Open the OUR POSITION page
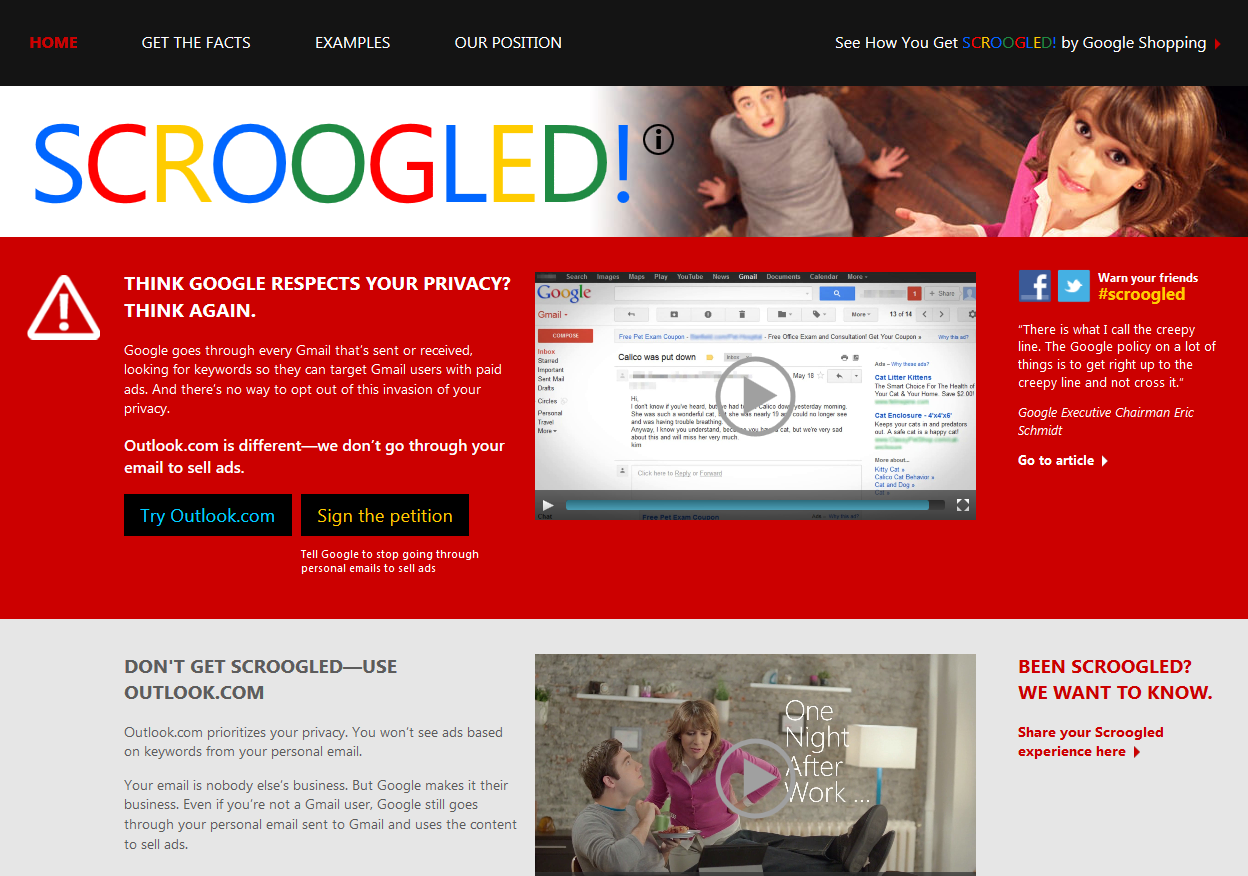The image size is (1248, 876). click(x=508, y=42)
